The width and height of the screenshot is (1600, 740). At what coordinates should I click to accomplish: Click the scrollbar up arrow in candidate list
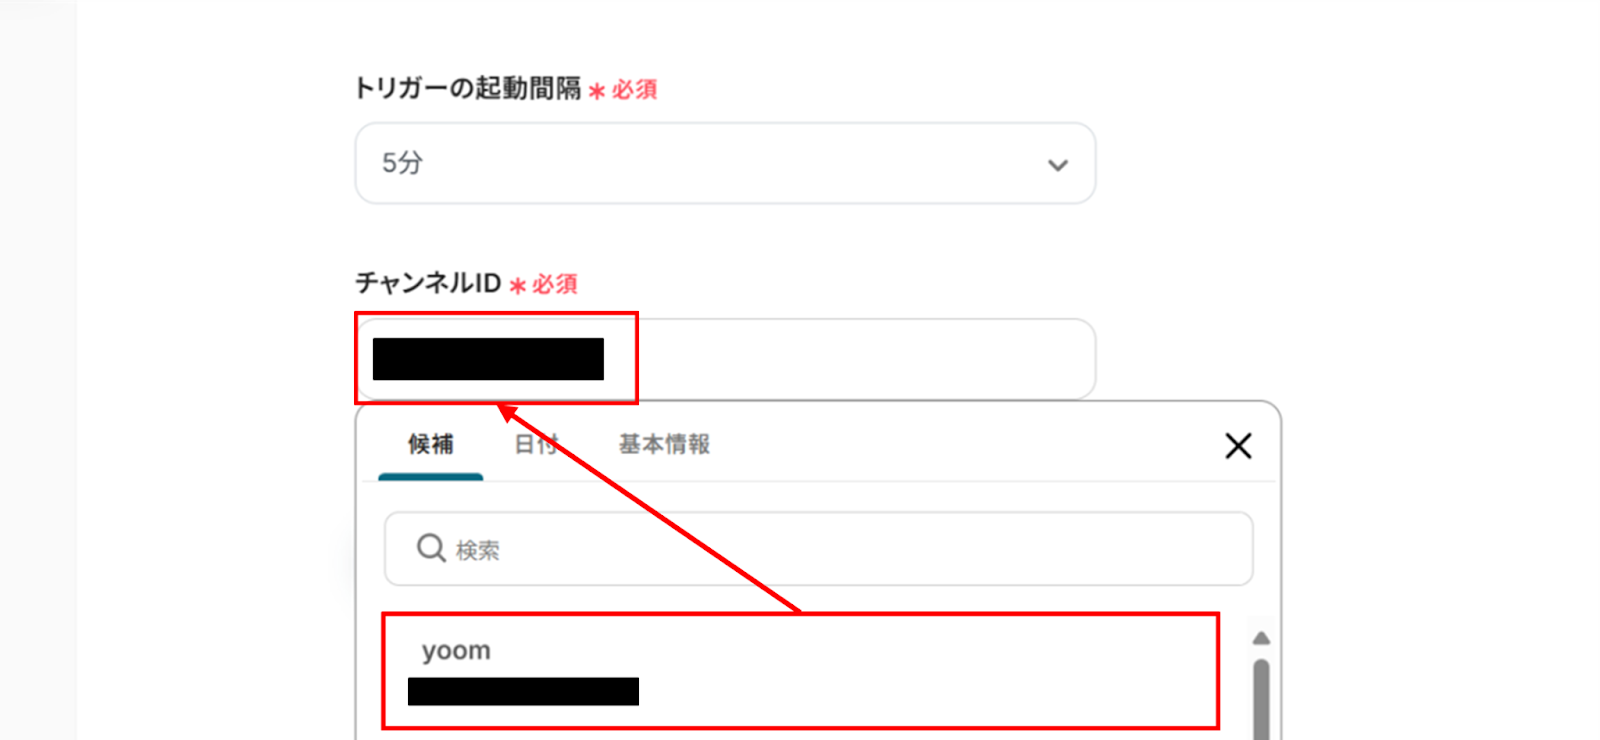point(1261,638)
